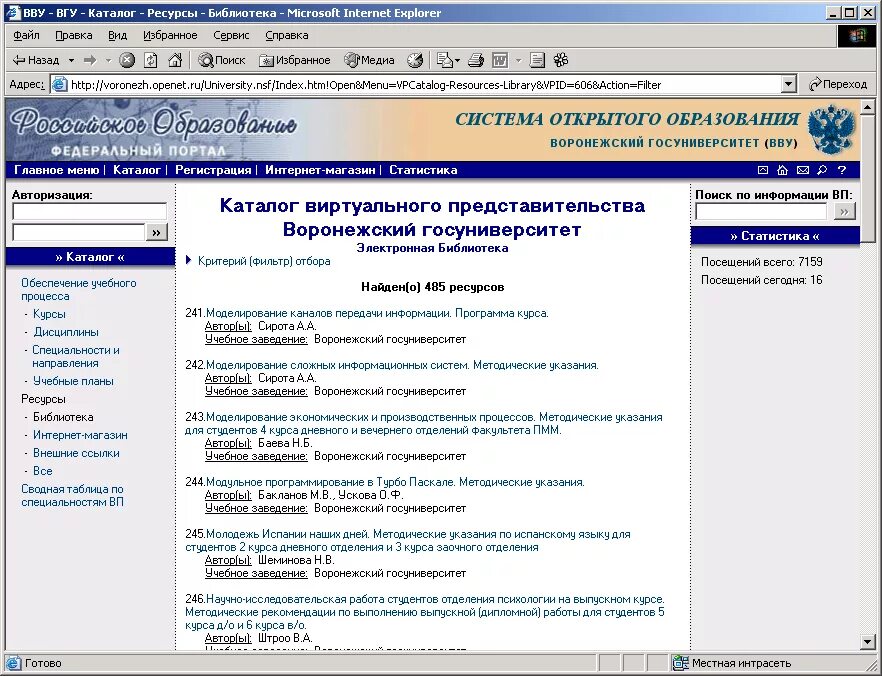This screenshot has height=676, width=882.
Task: Click the Stop loading icon
Action: pos(128,60)
